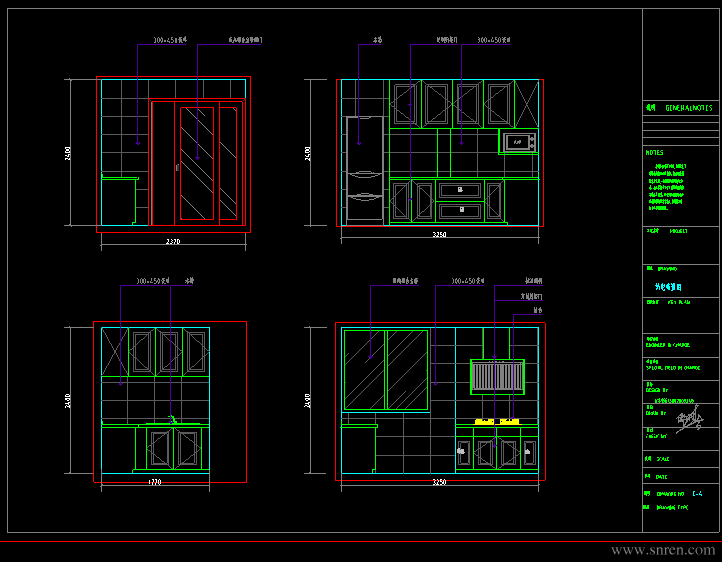Click the upper drawer front in base cabinet
Viewport: 722px width, 562px height.
460,190
